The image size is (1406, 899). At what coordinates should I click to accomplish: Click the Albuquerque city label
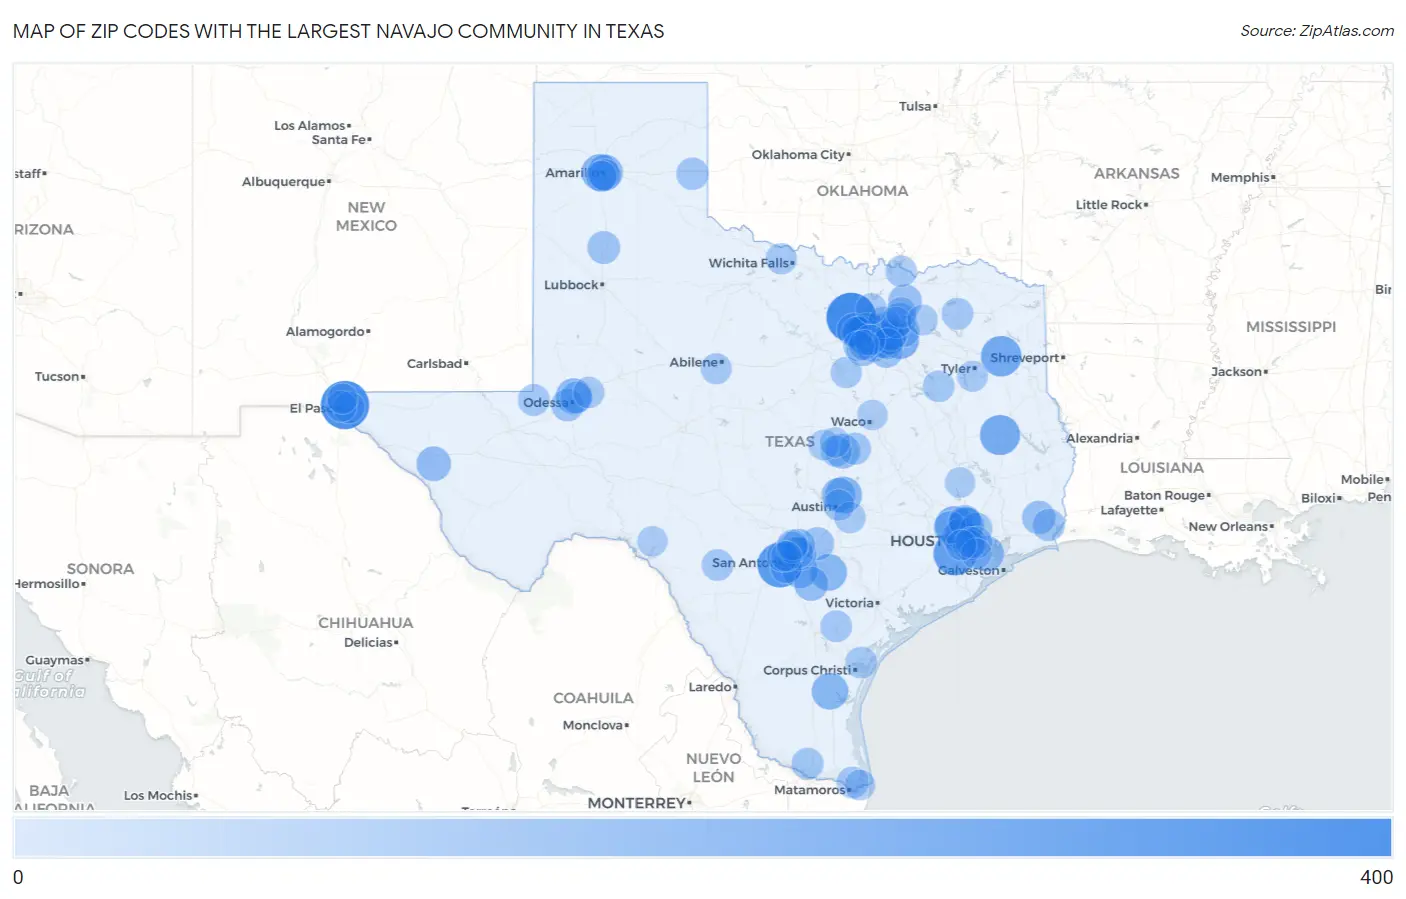286,182
